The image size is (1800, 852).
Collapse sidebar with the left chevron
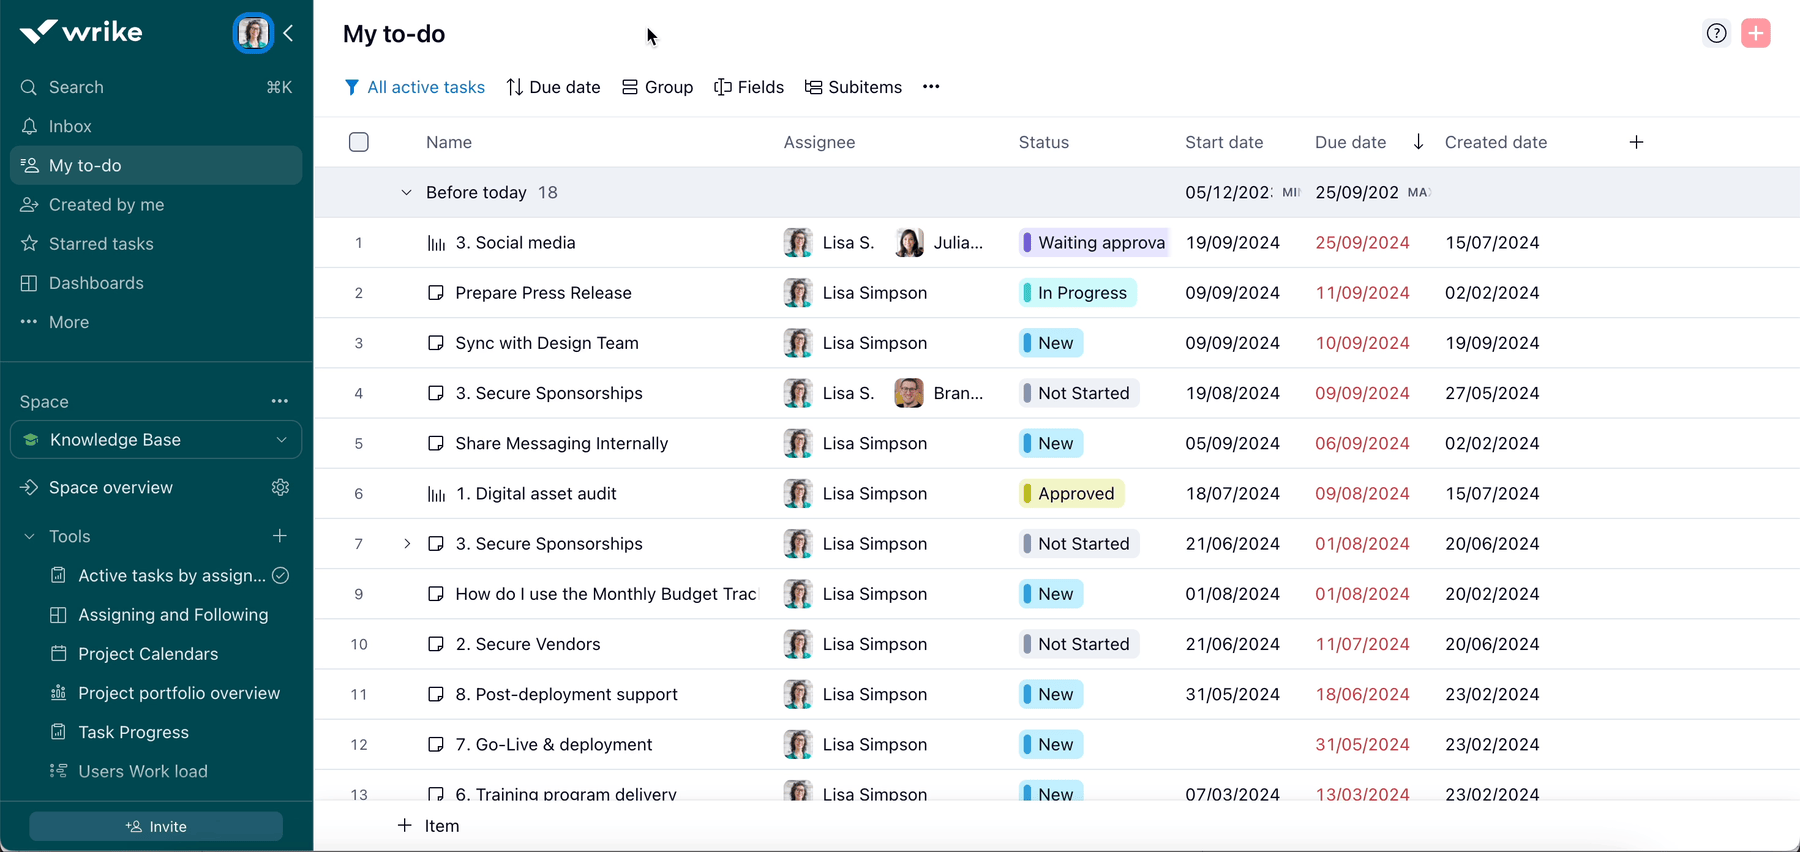pos(288,33)
